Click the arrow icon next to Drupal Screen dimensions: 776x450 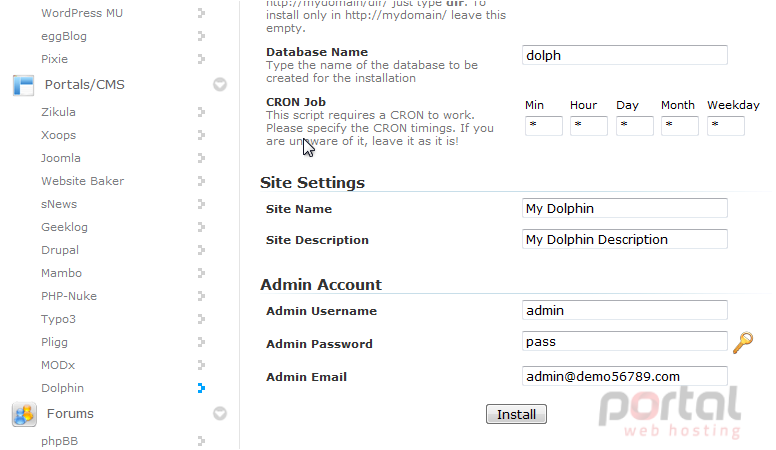(x=201, y=250)
